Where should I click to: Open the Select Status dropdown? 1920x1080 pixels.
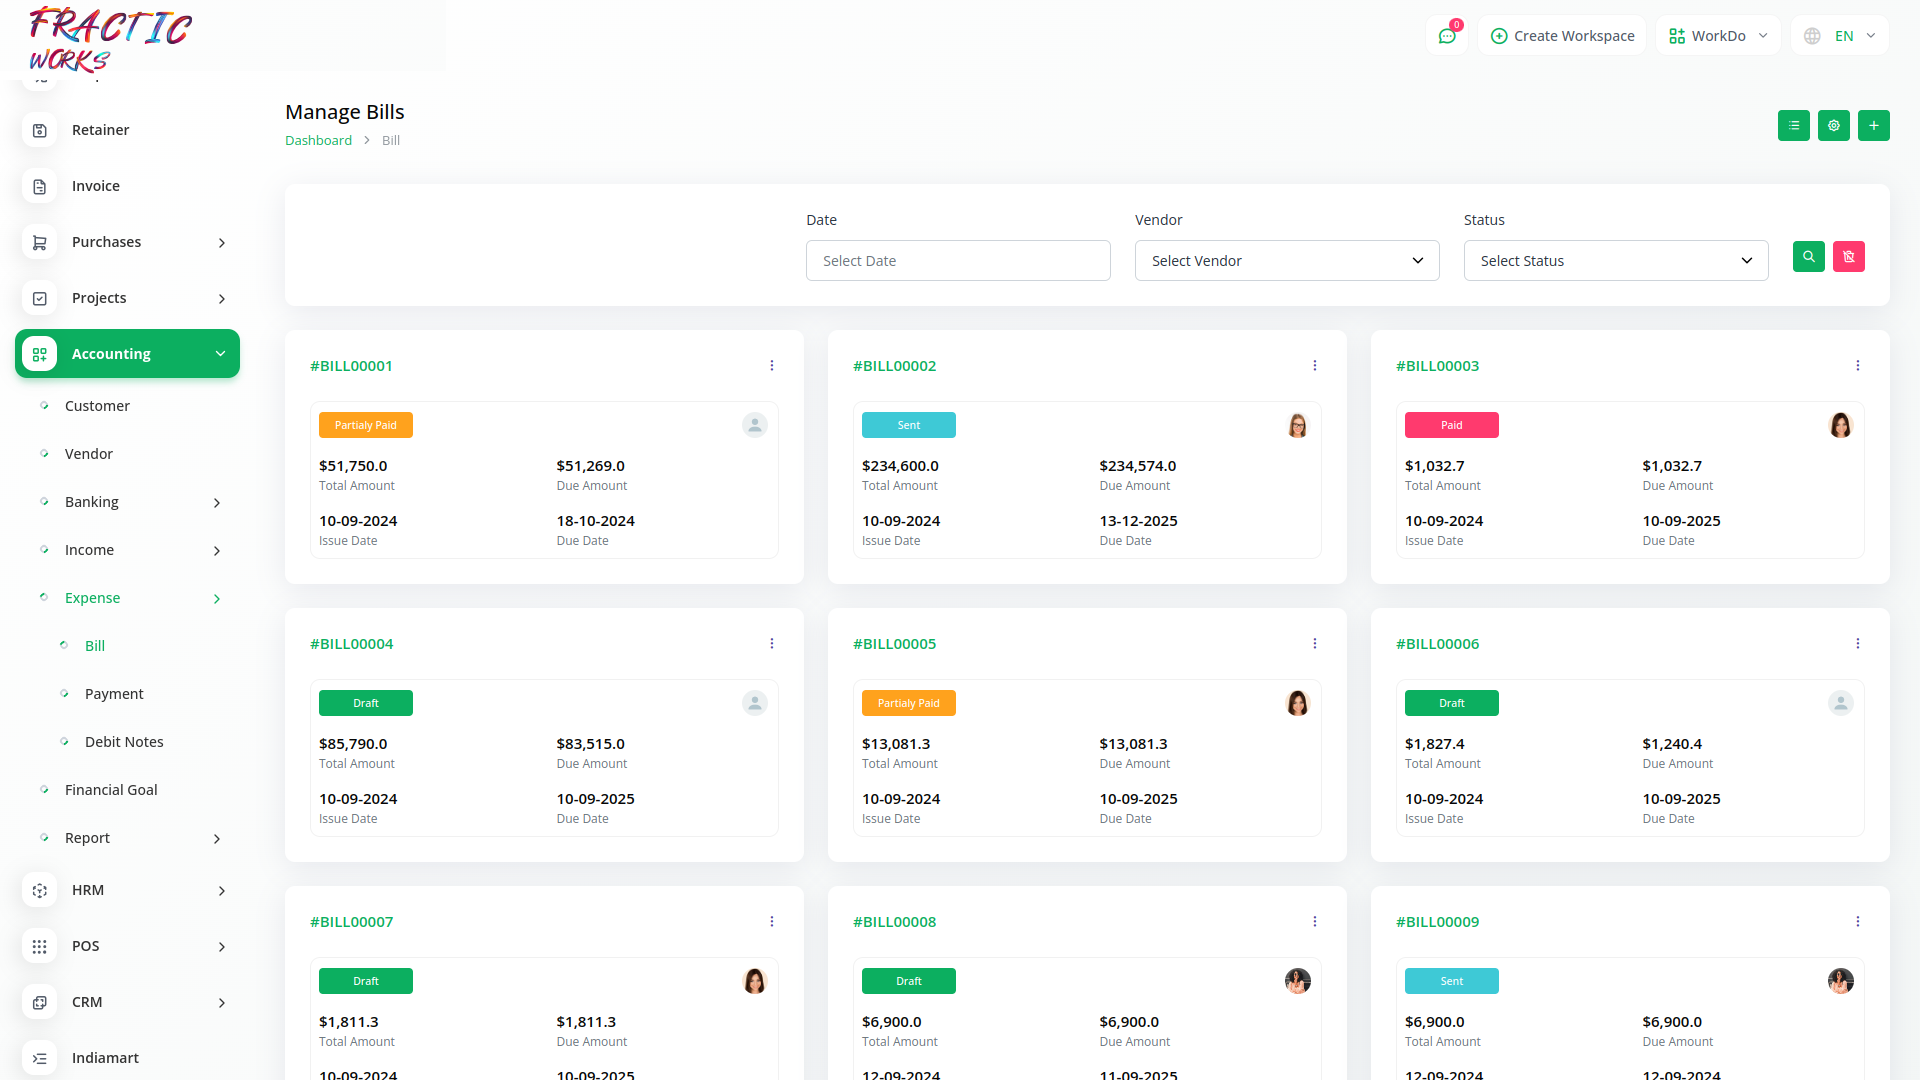(x=1615, y=261)
